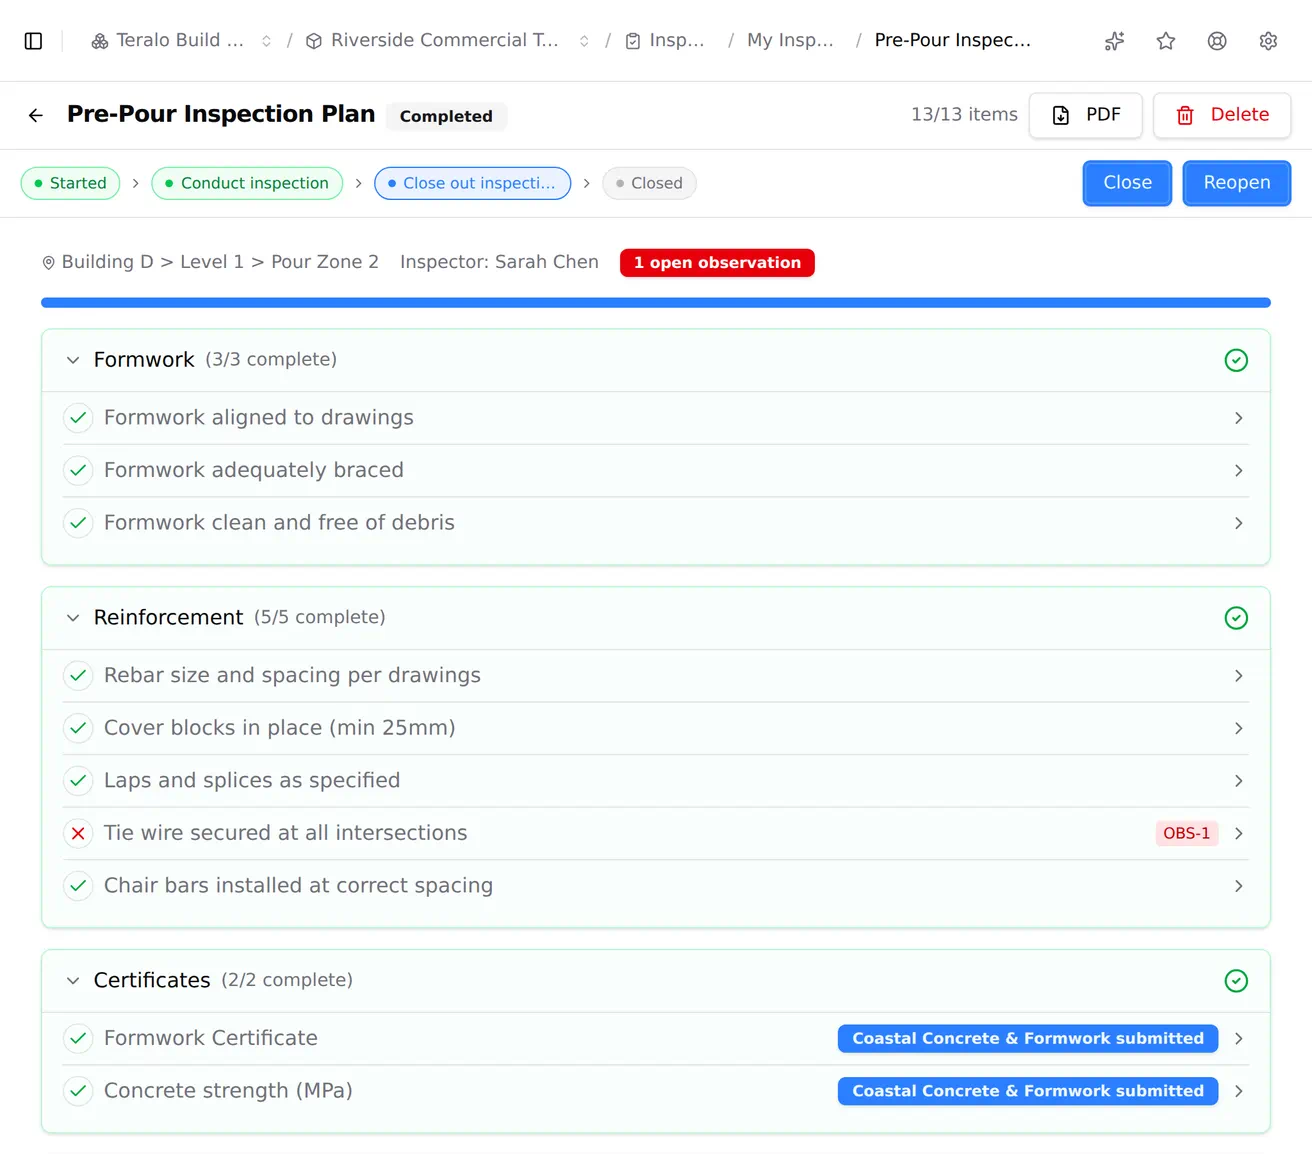Delete this inspection plan
This screenshot has height=1154, width=1312.
pyautogui.click(x=1222, y=115)
